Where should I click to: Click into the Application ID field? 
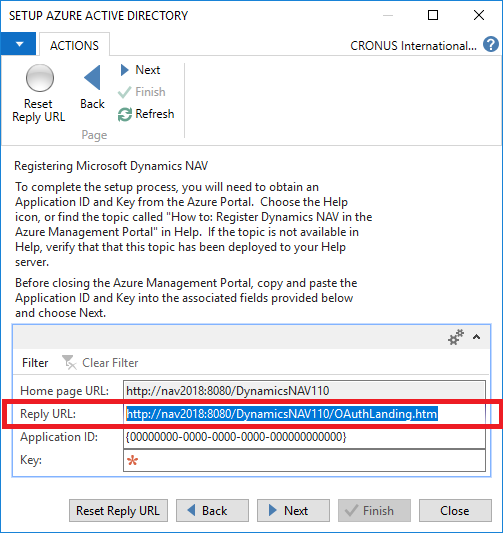pos(304,437)
